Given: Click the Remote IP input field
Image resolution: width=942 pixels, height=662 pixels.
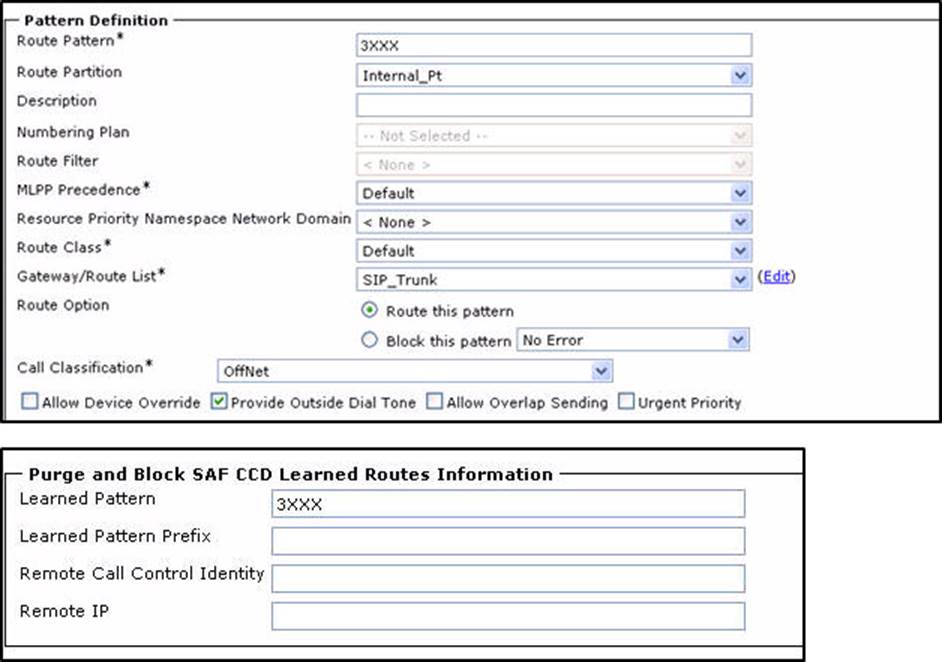Looking at the screenshot, I should pos(507,615).
